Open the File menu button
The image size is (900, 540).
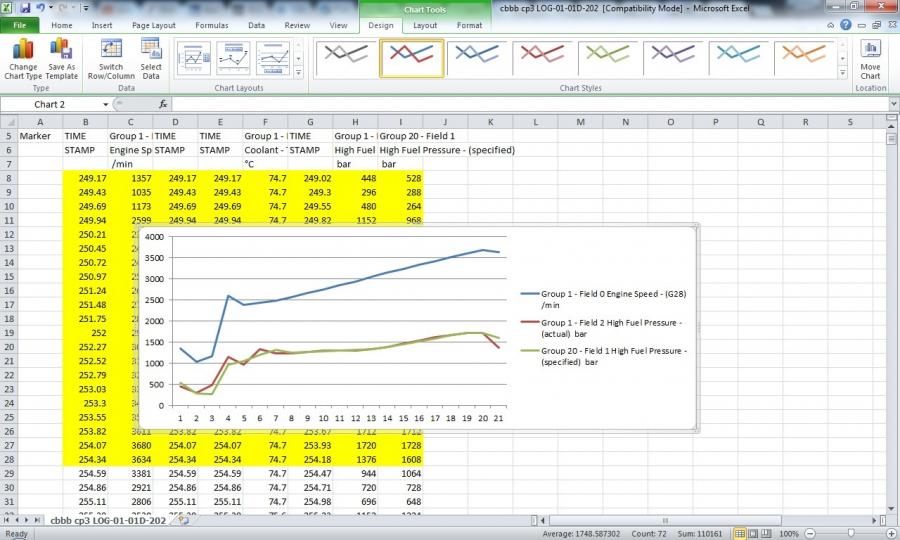tap(20, 25)
